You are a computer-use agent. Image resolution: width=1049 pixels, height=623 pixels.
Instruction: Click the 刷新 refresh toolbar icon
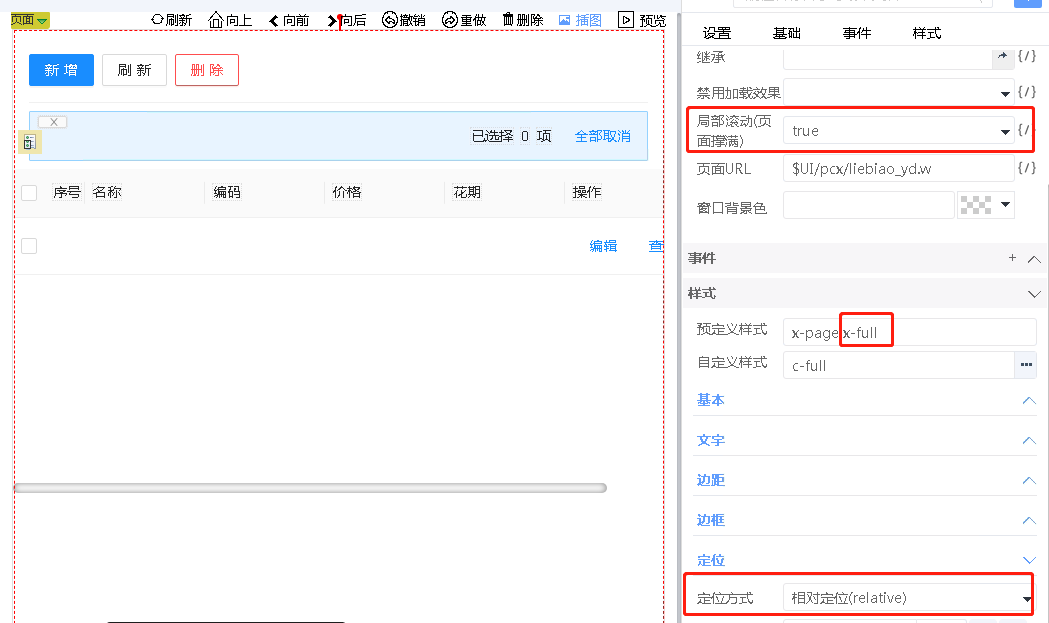pos(157,20)
